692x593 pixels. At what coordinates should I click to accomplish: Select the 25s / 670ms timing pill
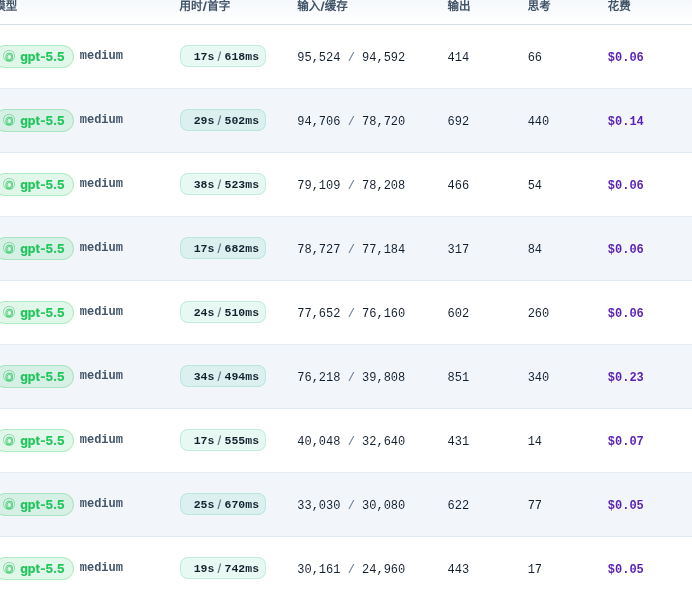[x=223, y=504]
